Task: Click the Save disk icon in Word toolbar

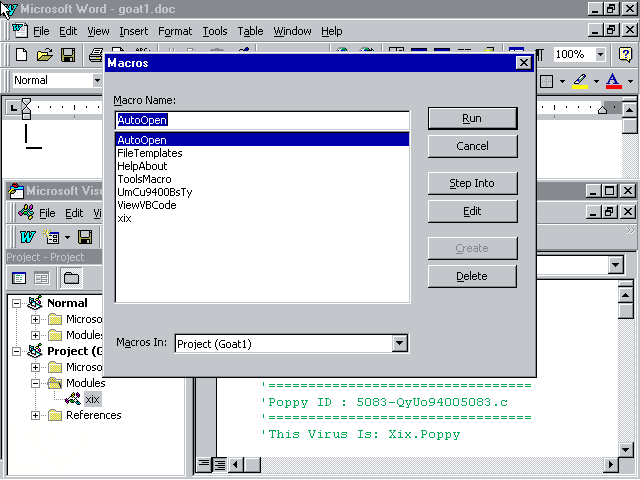Action: [68, 54]
